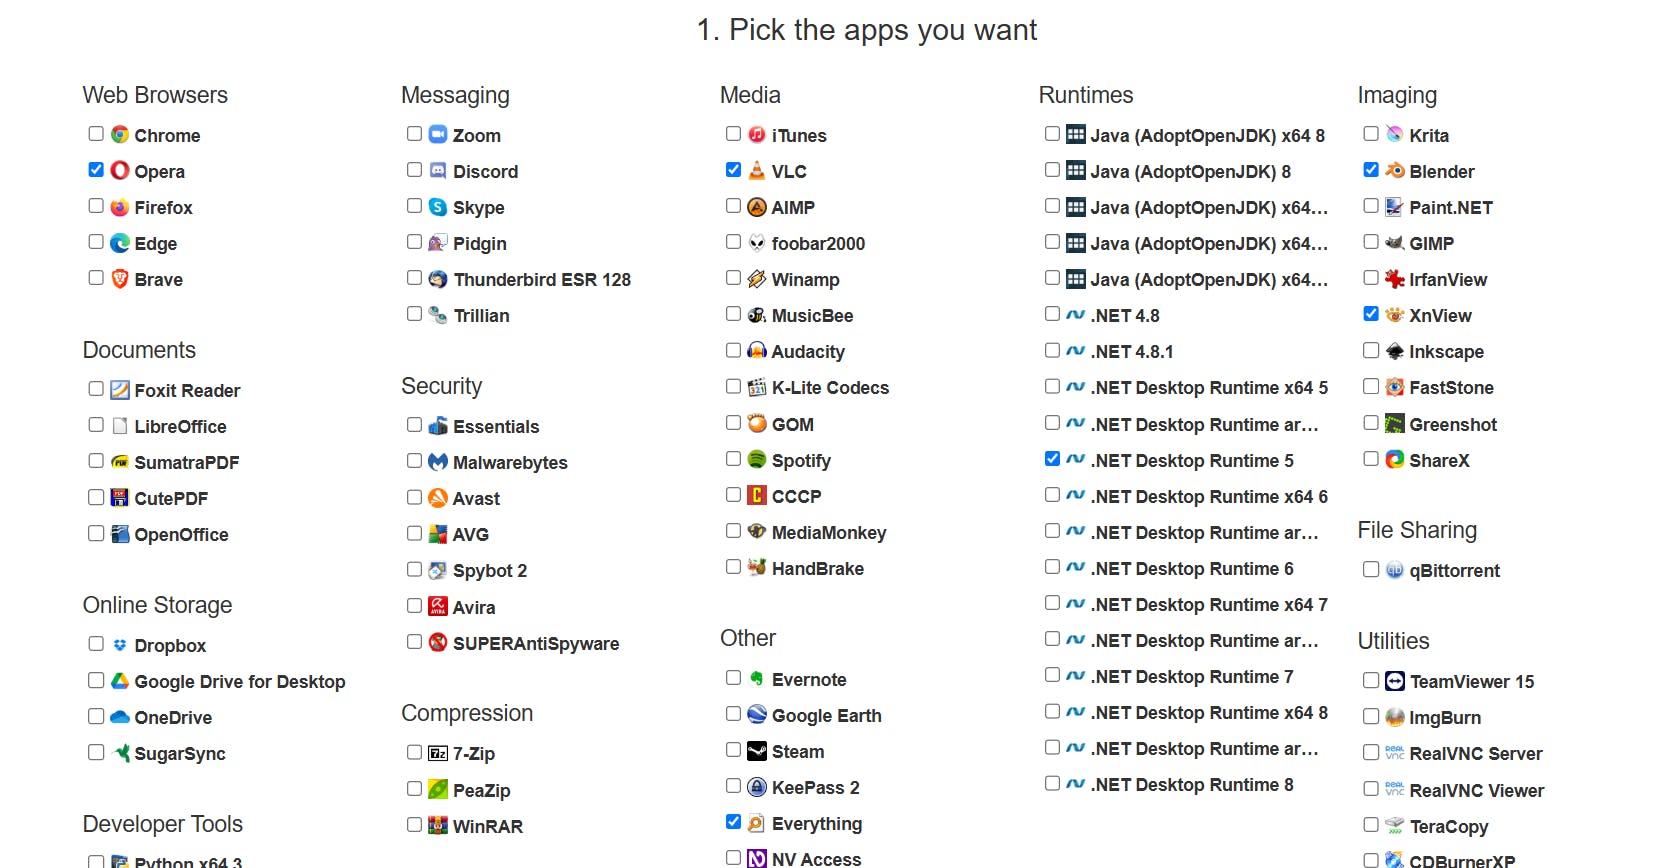
Task: Click the "Thunderbird ESR 128" label
Action: pyautogui.click(x=542, y=279)
